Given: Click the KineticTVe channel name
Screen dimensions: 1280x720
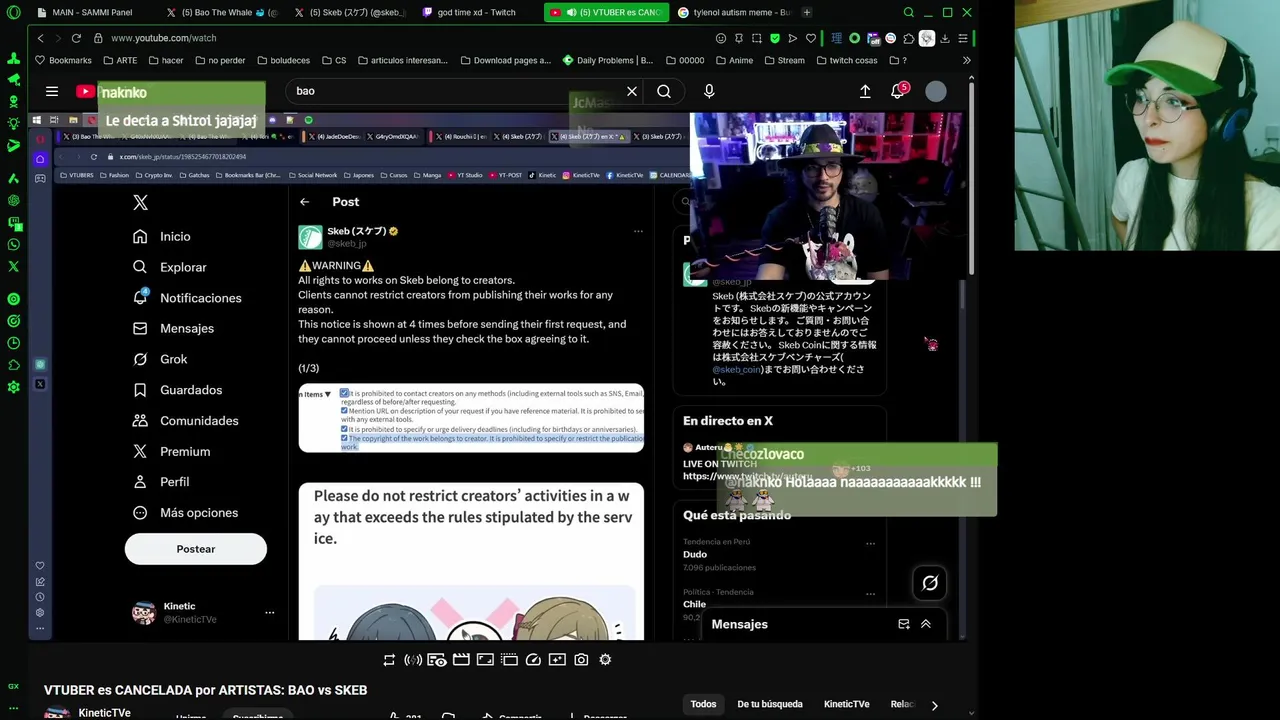Looking at the screenshot, I should 105,713.
